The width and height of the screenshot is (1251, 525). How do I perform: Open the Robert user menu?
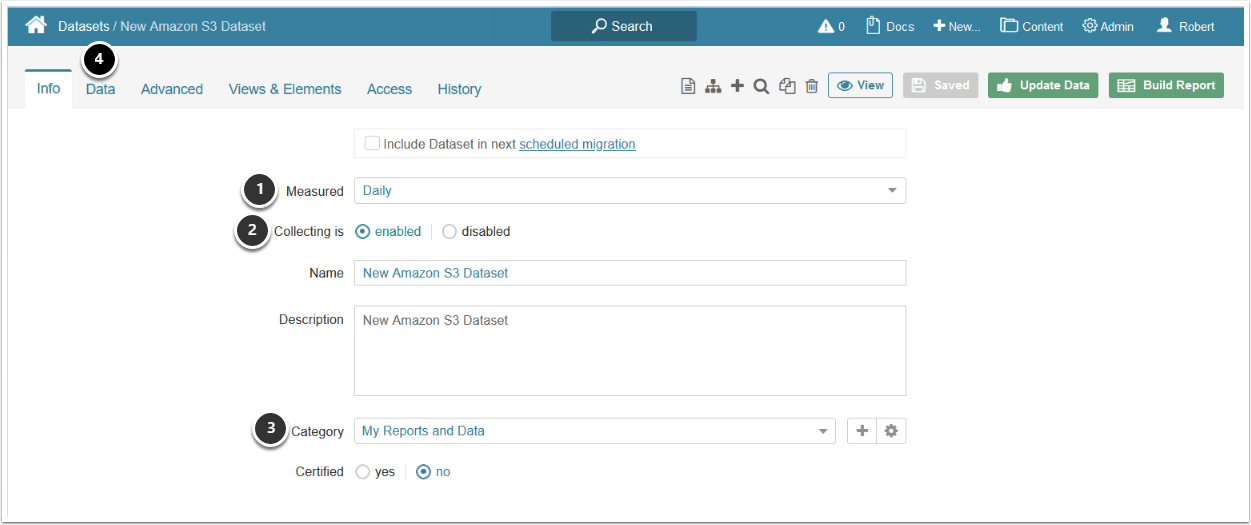(1186, 26)
